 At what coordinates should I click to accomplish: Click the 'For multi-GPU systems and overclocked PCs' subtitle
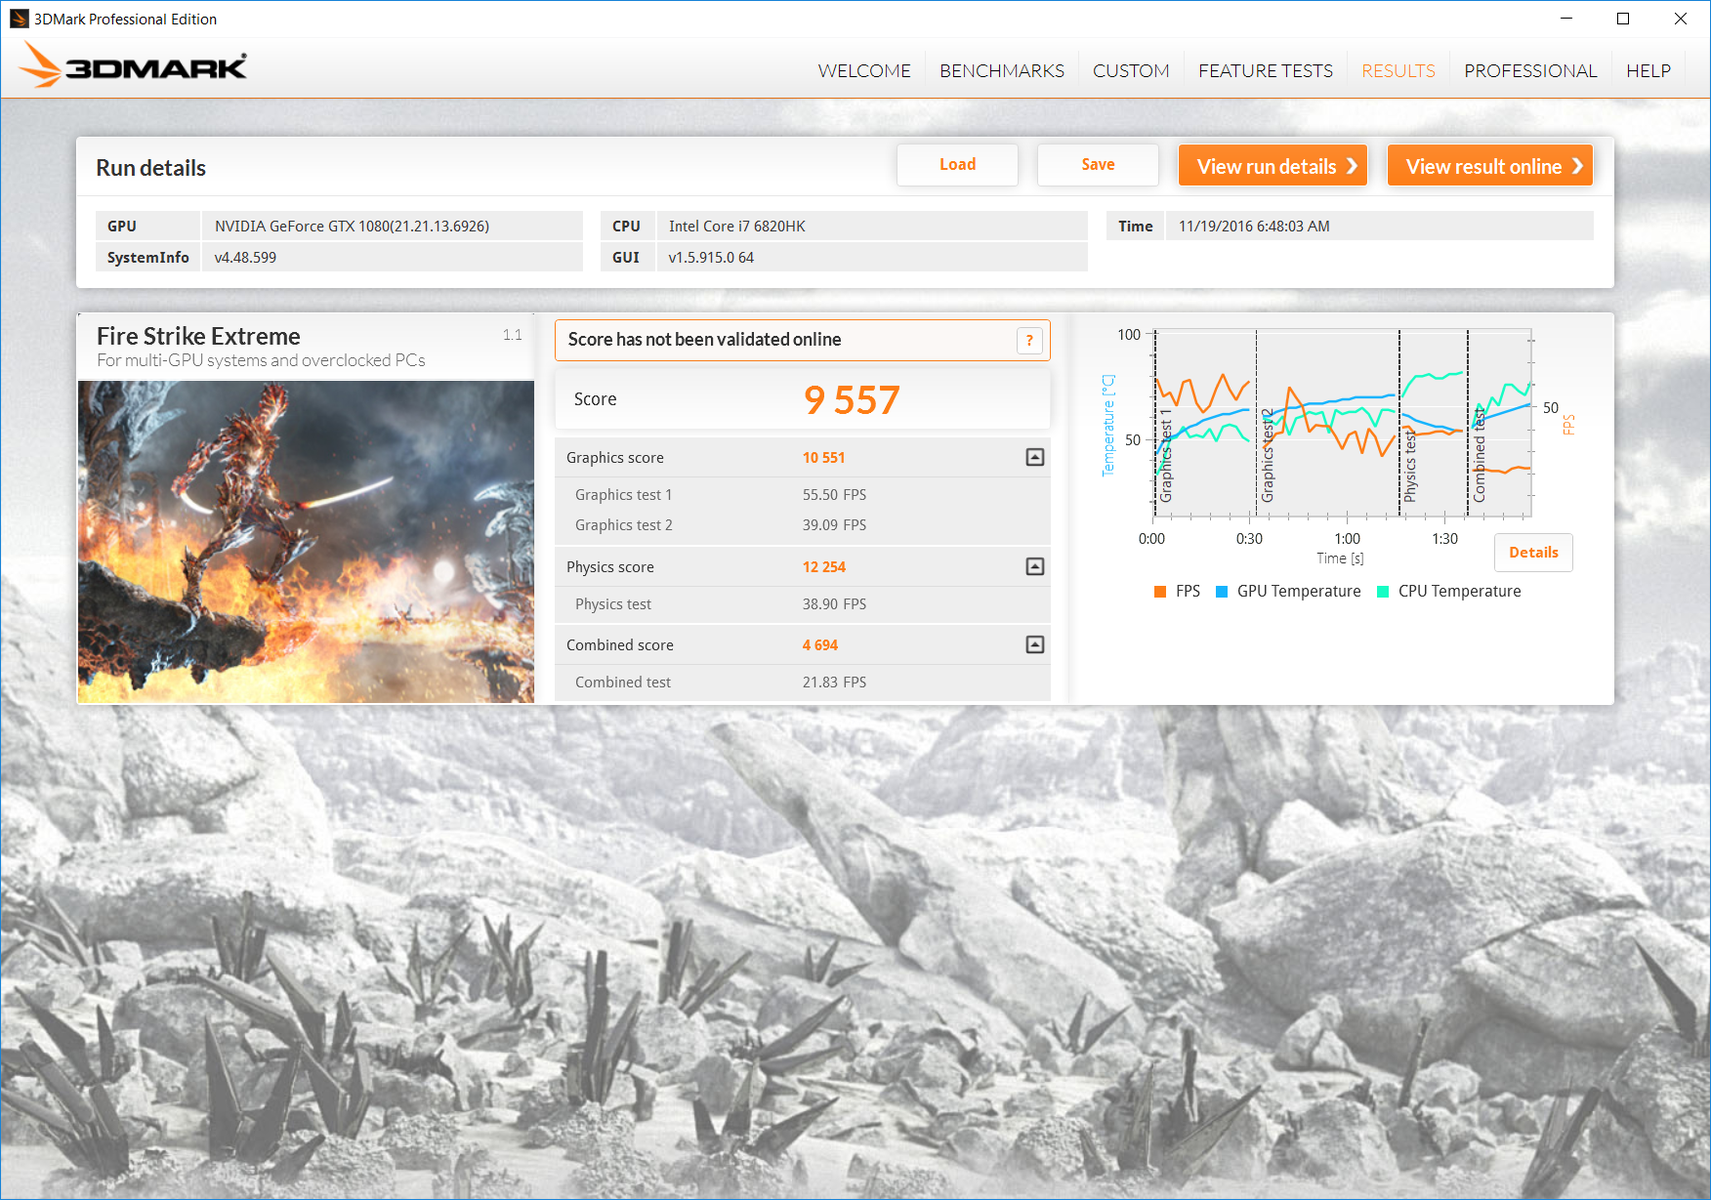261,361
